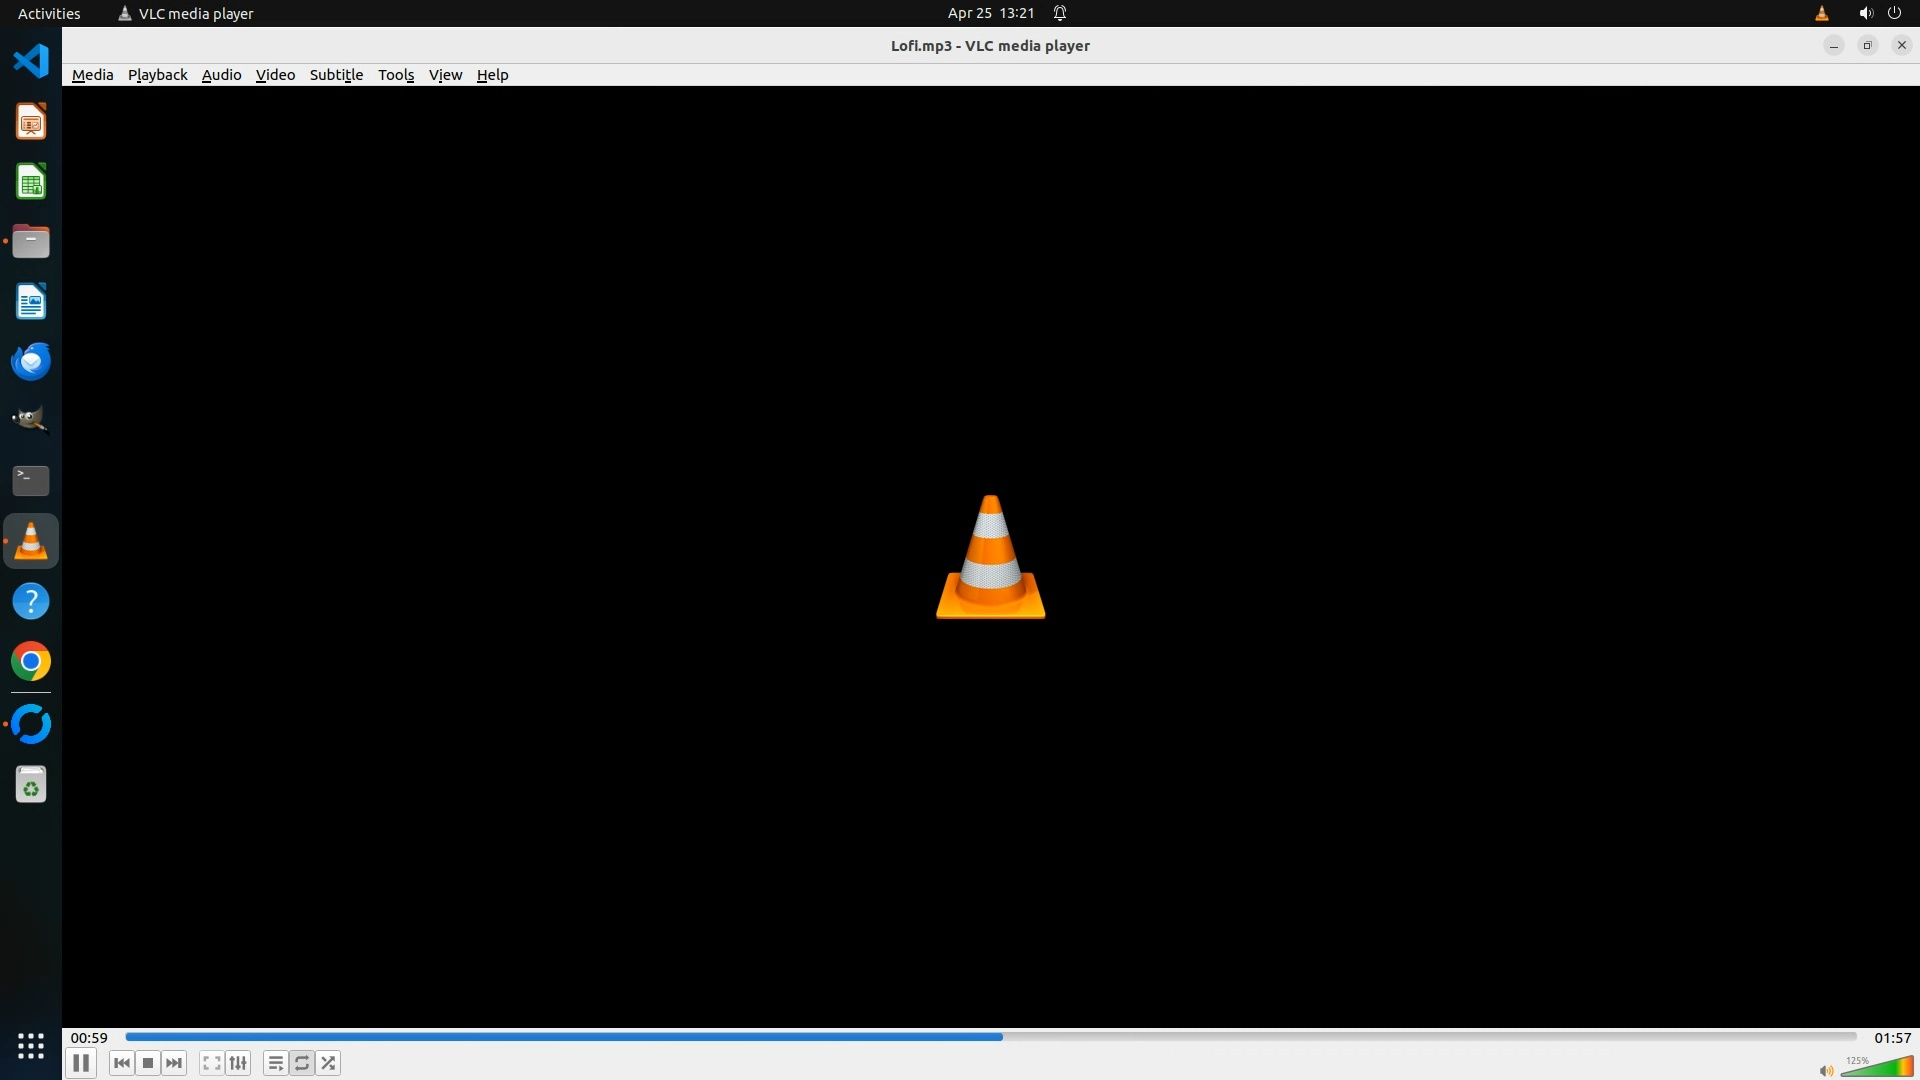Toggle loop repeat mode
This screenshot has height=1080, width=1920.
302,1063
